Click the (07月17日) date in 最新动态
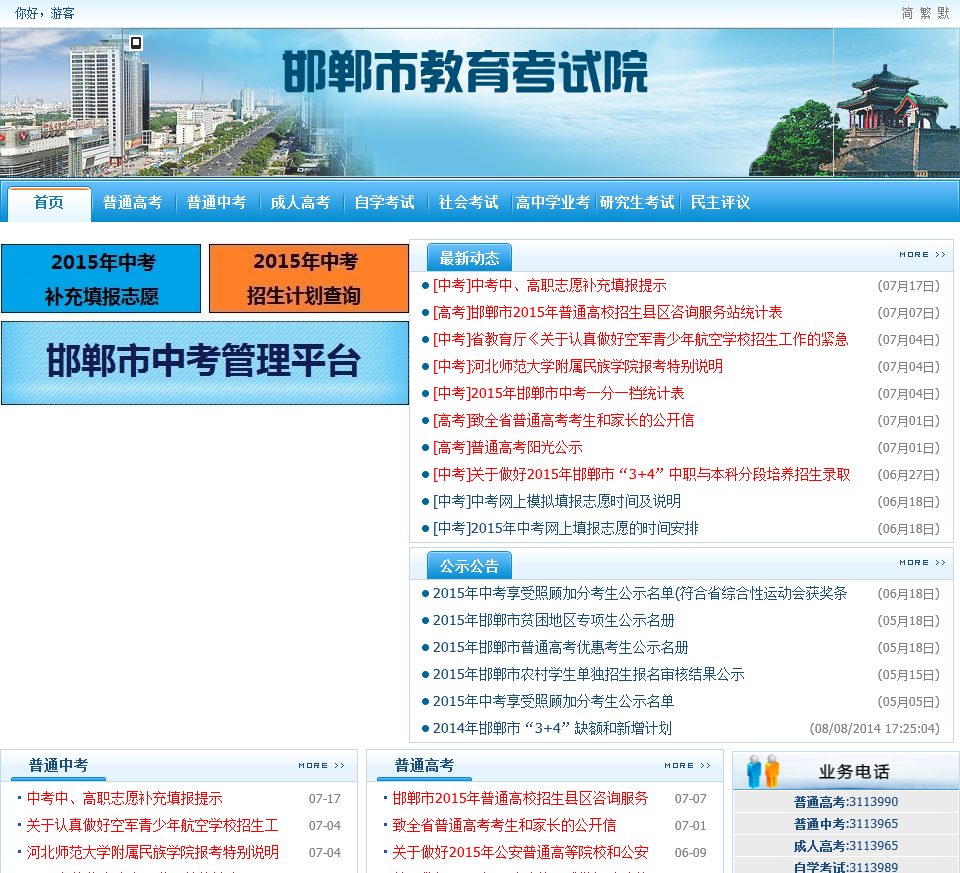This screenshot has height=873, width=960. pyautogui.click(x=909, y=286)
